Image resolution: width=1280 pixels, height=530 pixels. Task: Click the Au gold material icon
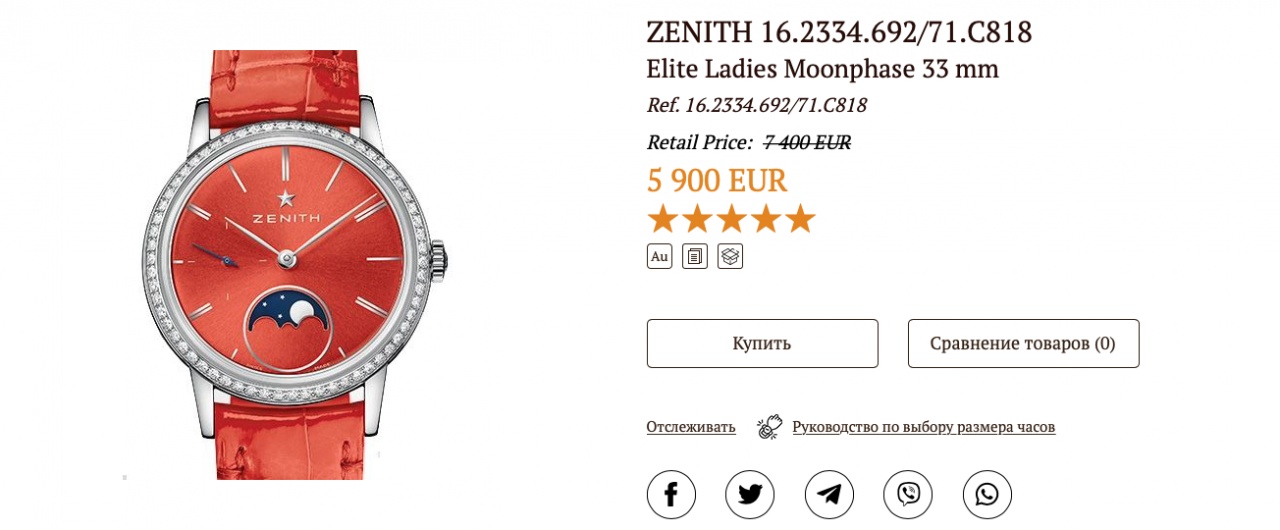click(x=659, y=256)
